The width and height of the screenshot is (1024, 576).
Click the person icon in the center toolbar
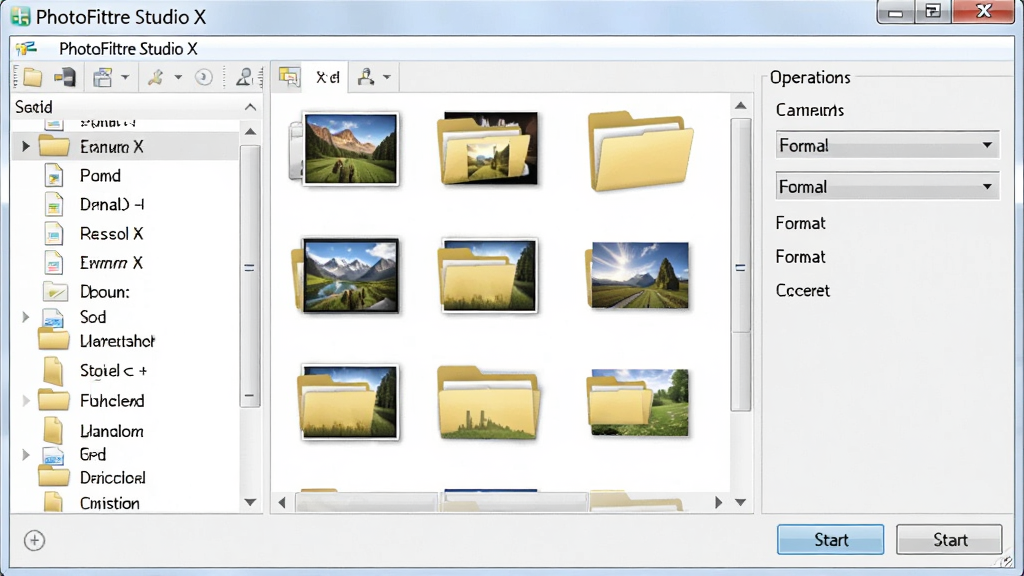[x=366, y=77]
